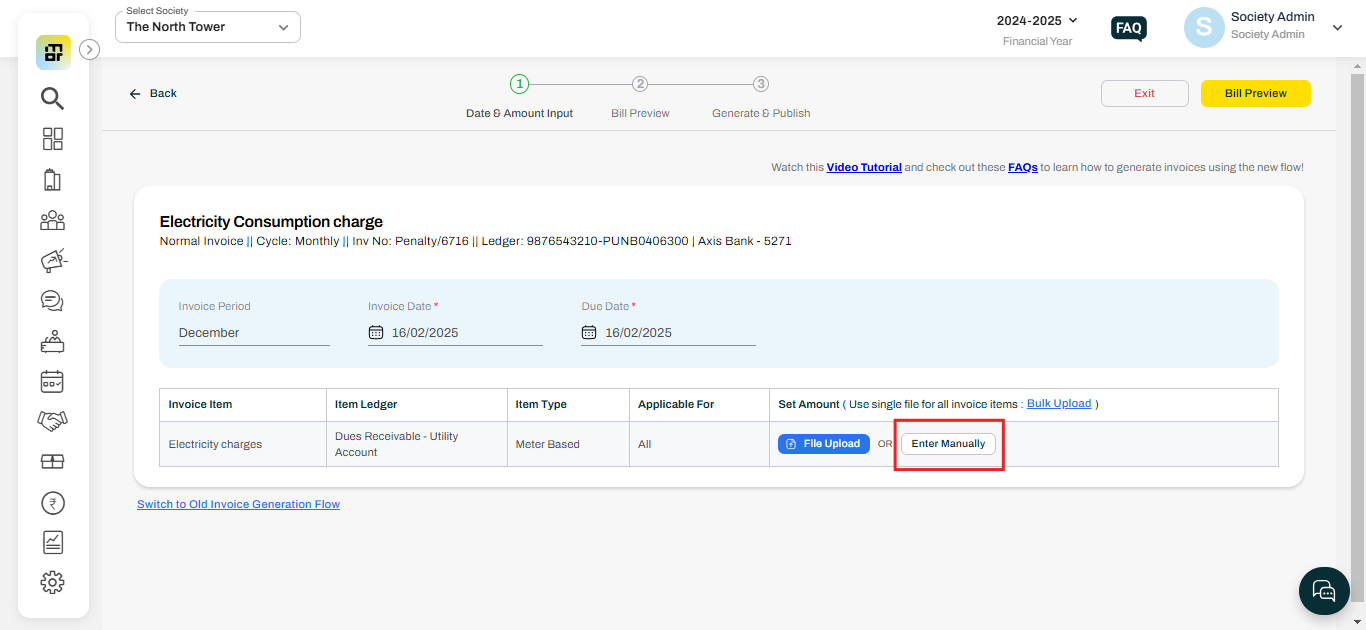Click the Enter Manually button
This screenshot has height=630, width=1366.
[x=948, y=443]
